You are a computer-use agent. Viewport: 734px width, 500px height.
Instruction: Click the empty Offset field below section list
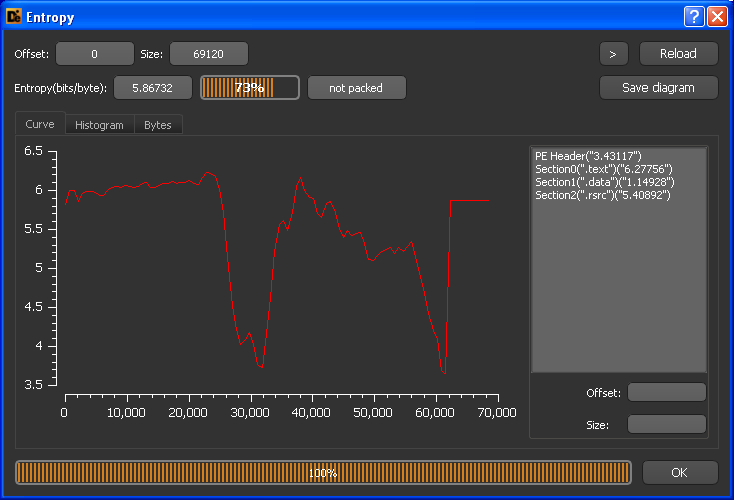[666, 392]
